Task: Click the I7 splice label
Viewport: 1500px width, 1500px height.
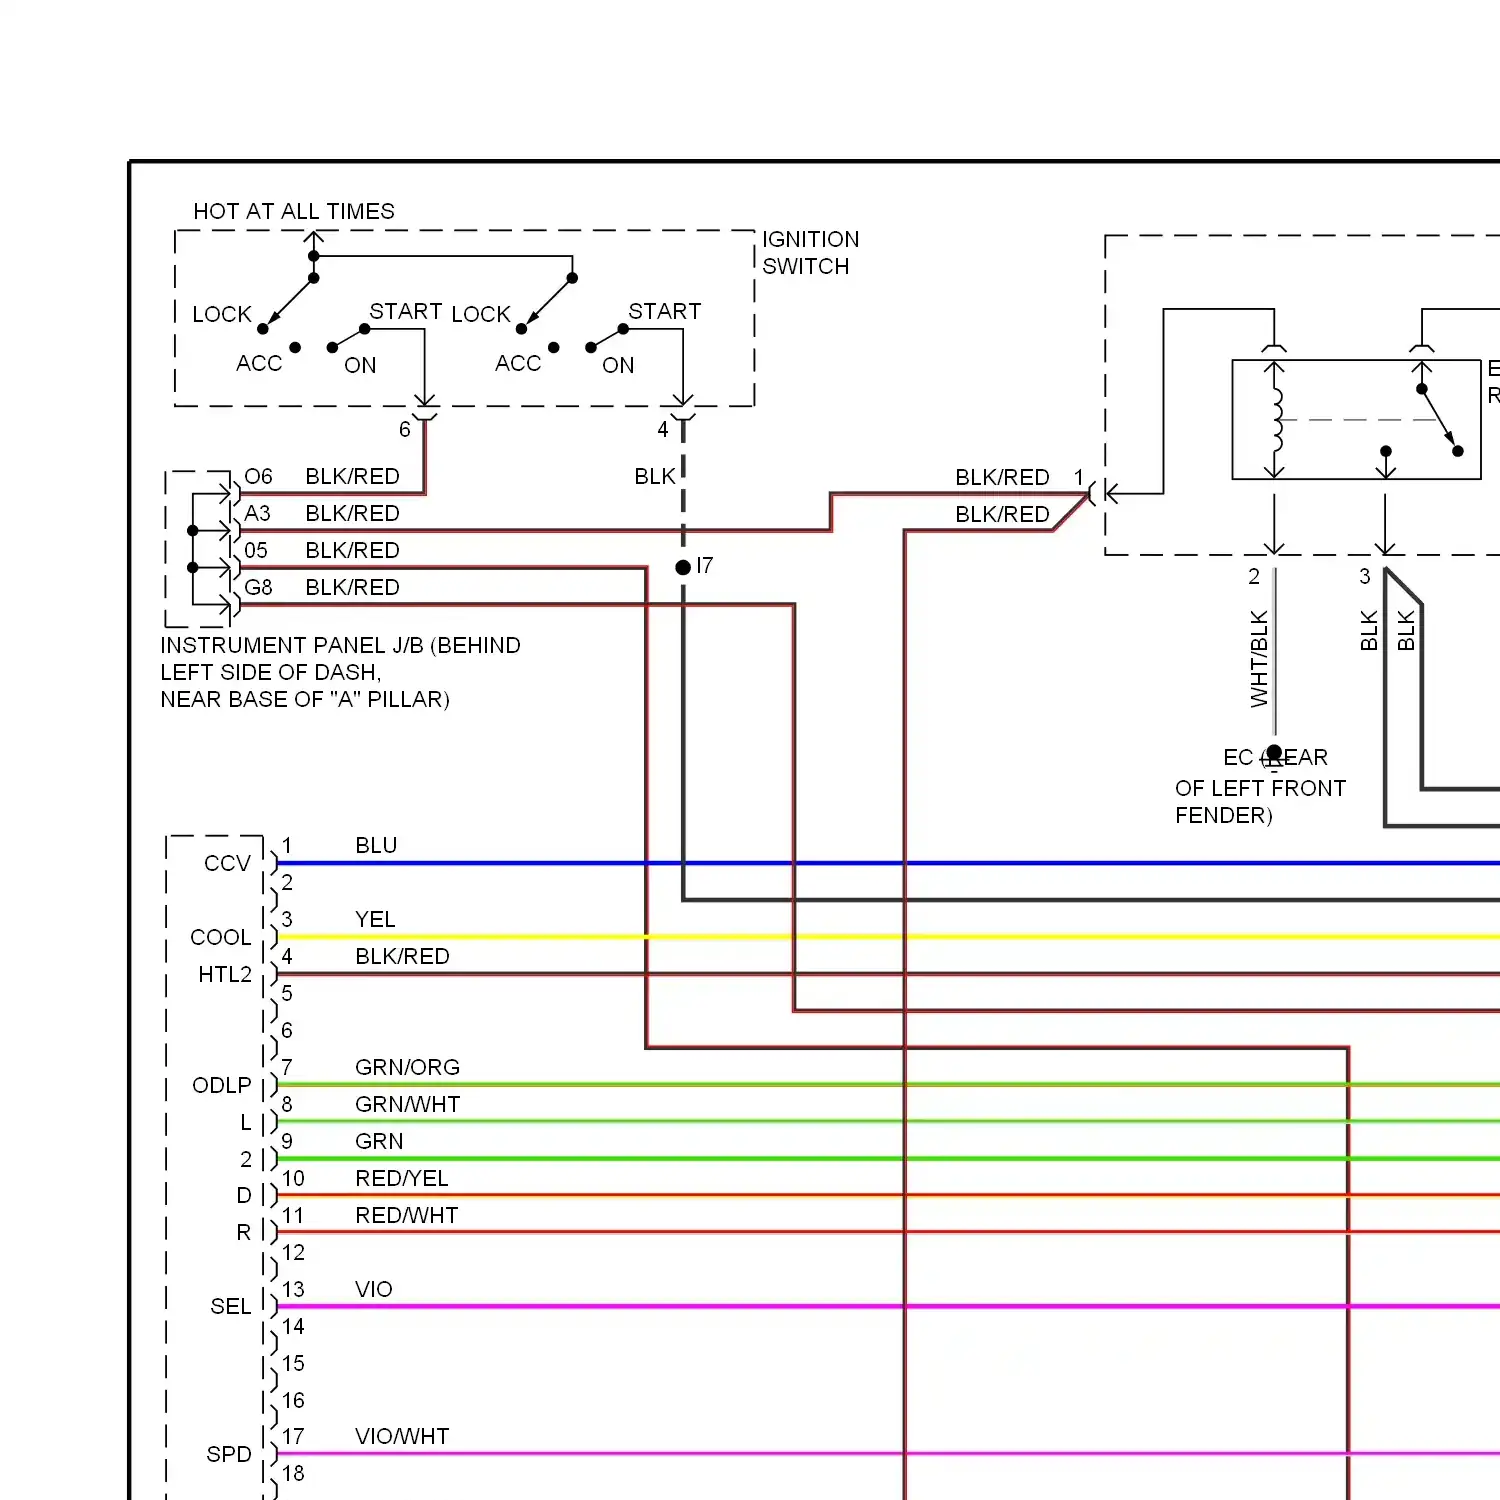Action: 705,566
